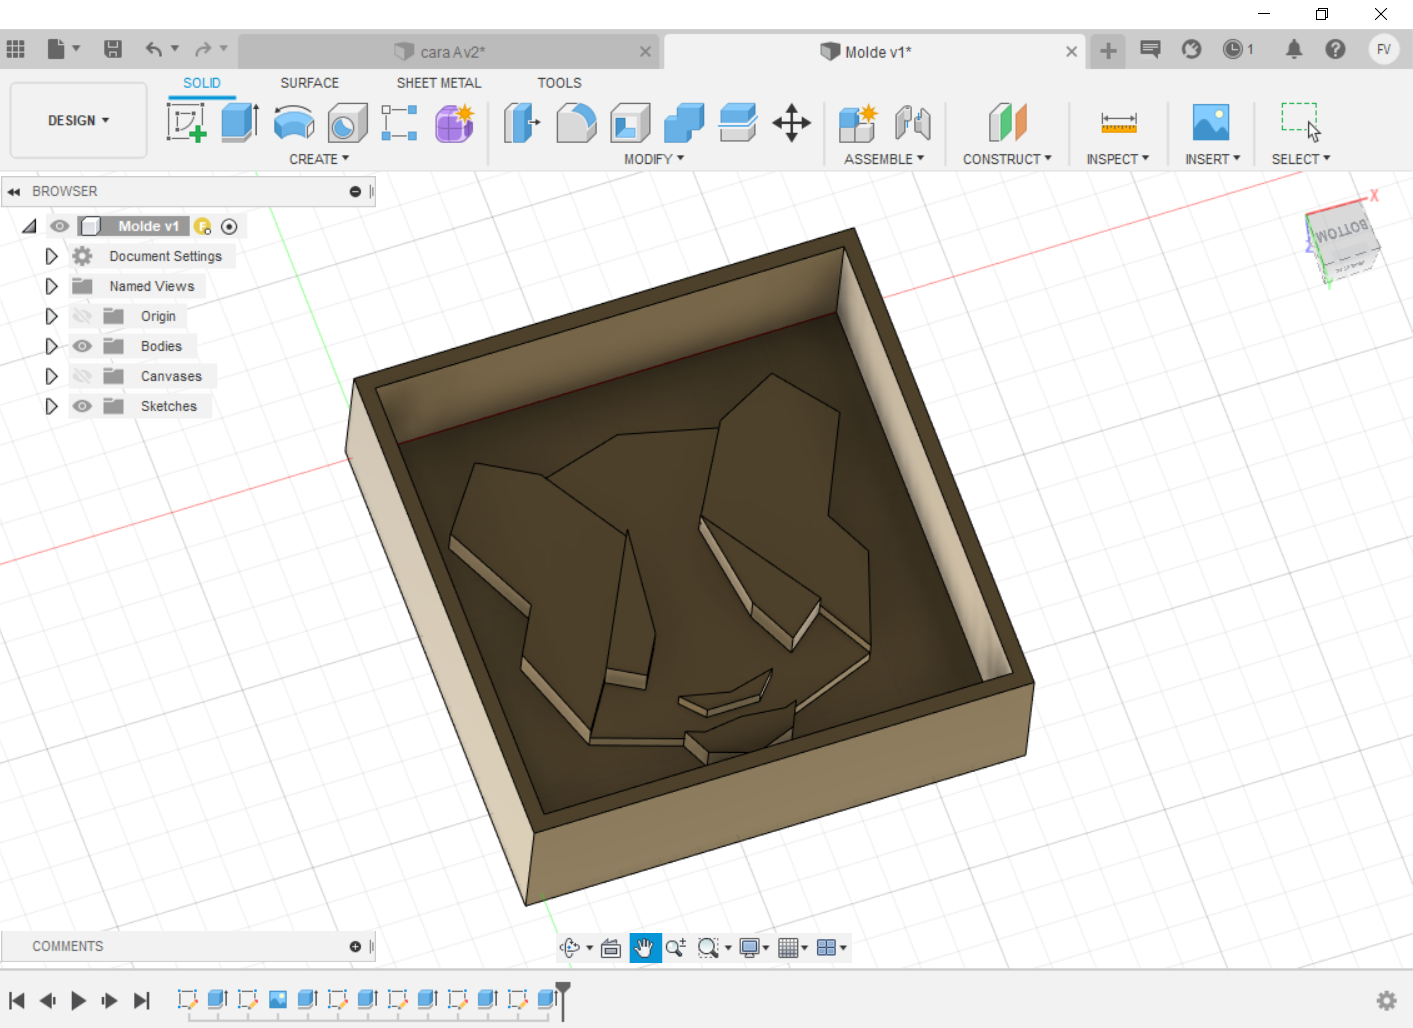
Task: Expand the Named Views node
Action: click(x=52, y=286)
